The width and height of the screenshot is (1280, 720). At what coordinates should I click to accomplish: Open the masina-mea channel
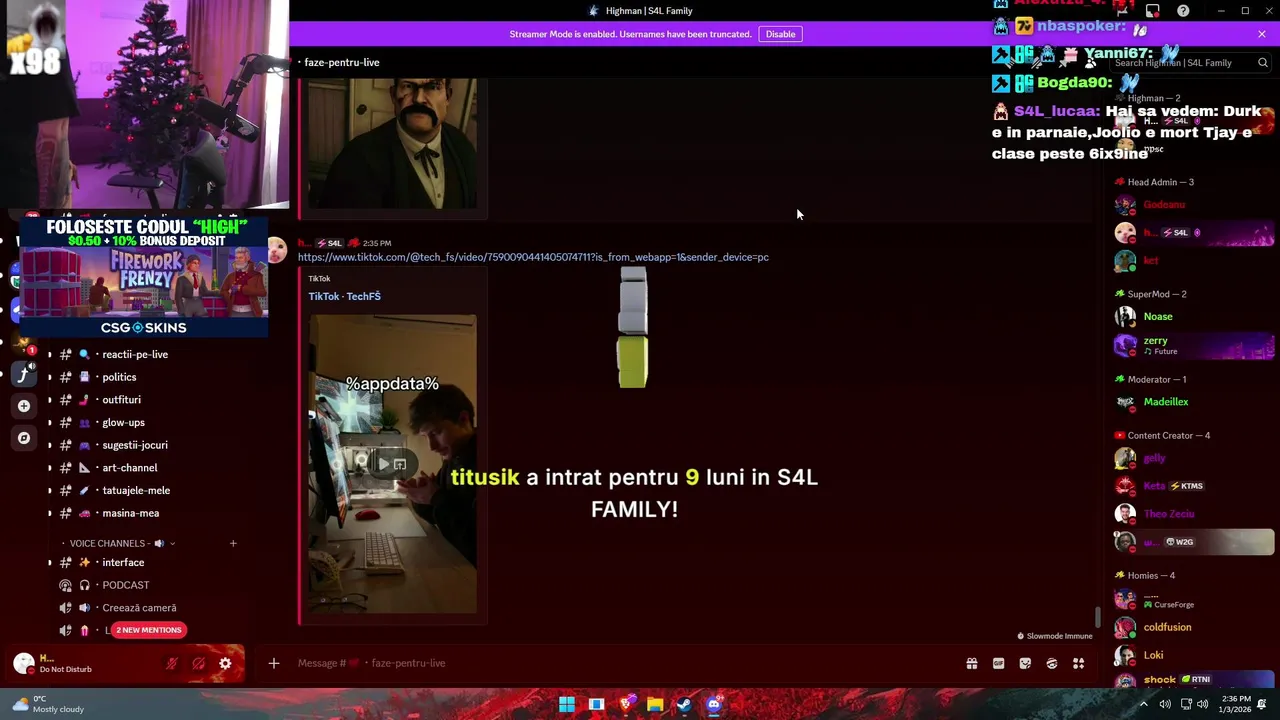(x=130, y=513)
